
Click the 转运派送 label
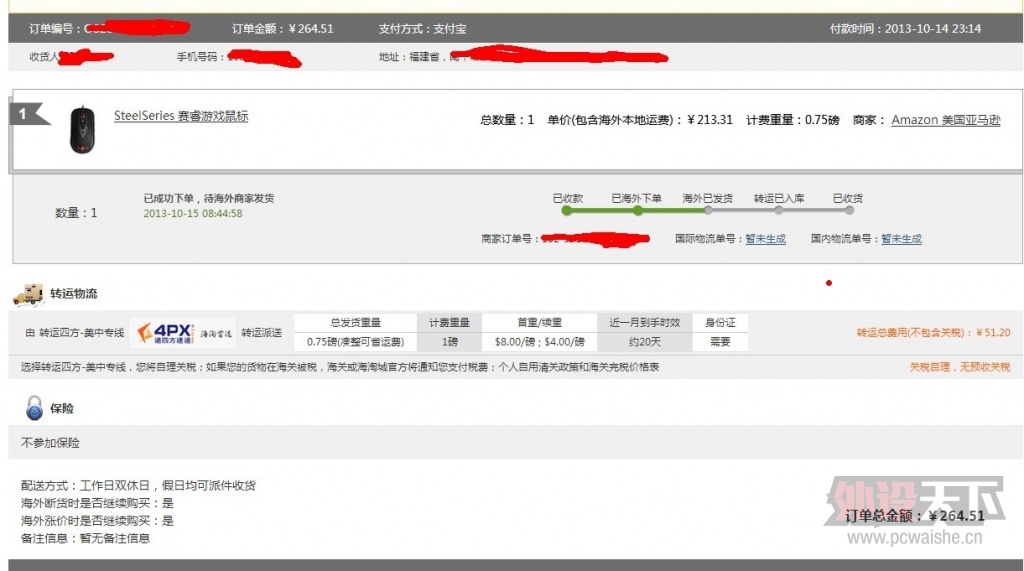pyautogui.click(x=262, y=333)
